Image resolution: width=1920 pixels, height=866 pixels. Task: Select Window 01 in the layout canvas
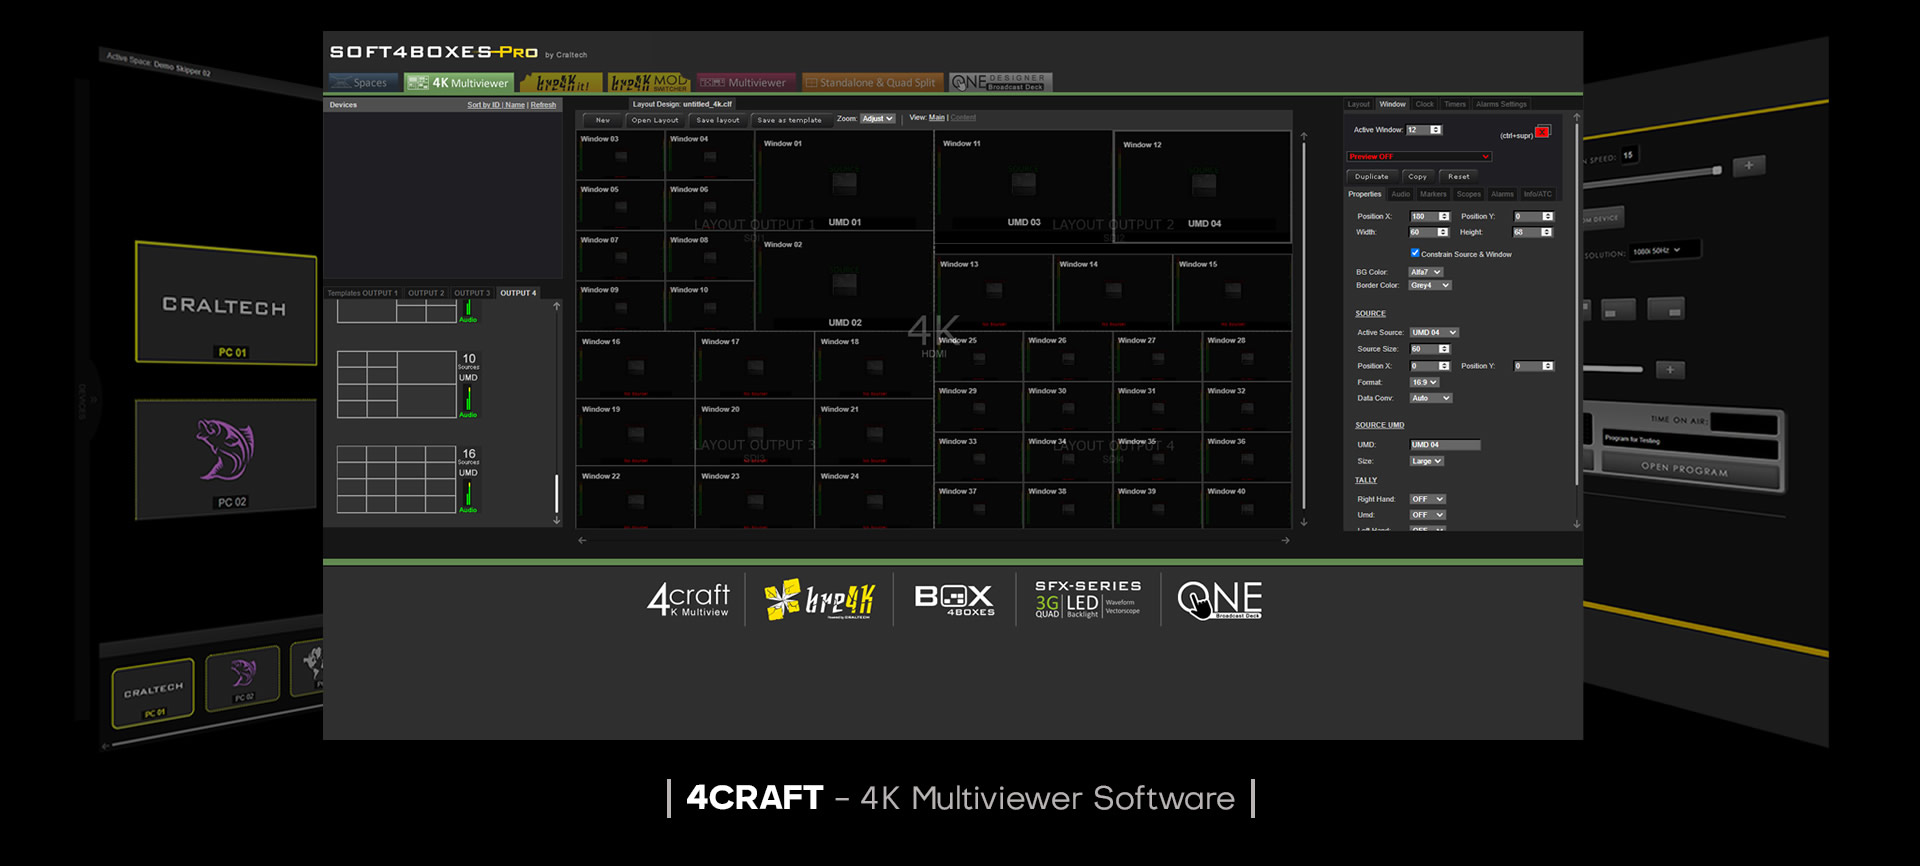coord(844,181)
